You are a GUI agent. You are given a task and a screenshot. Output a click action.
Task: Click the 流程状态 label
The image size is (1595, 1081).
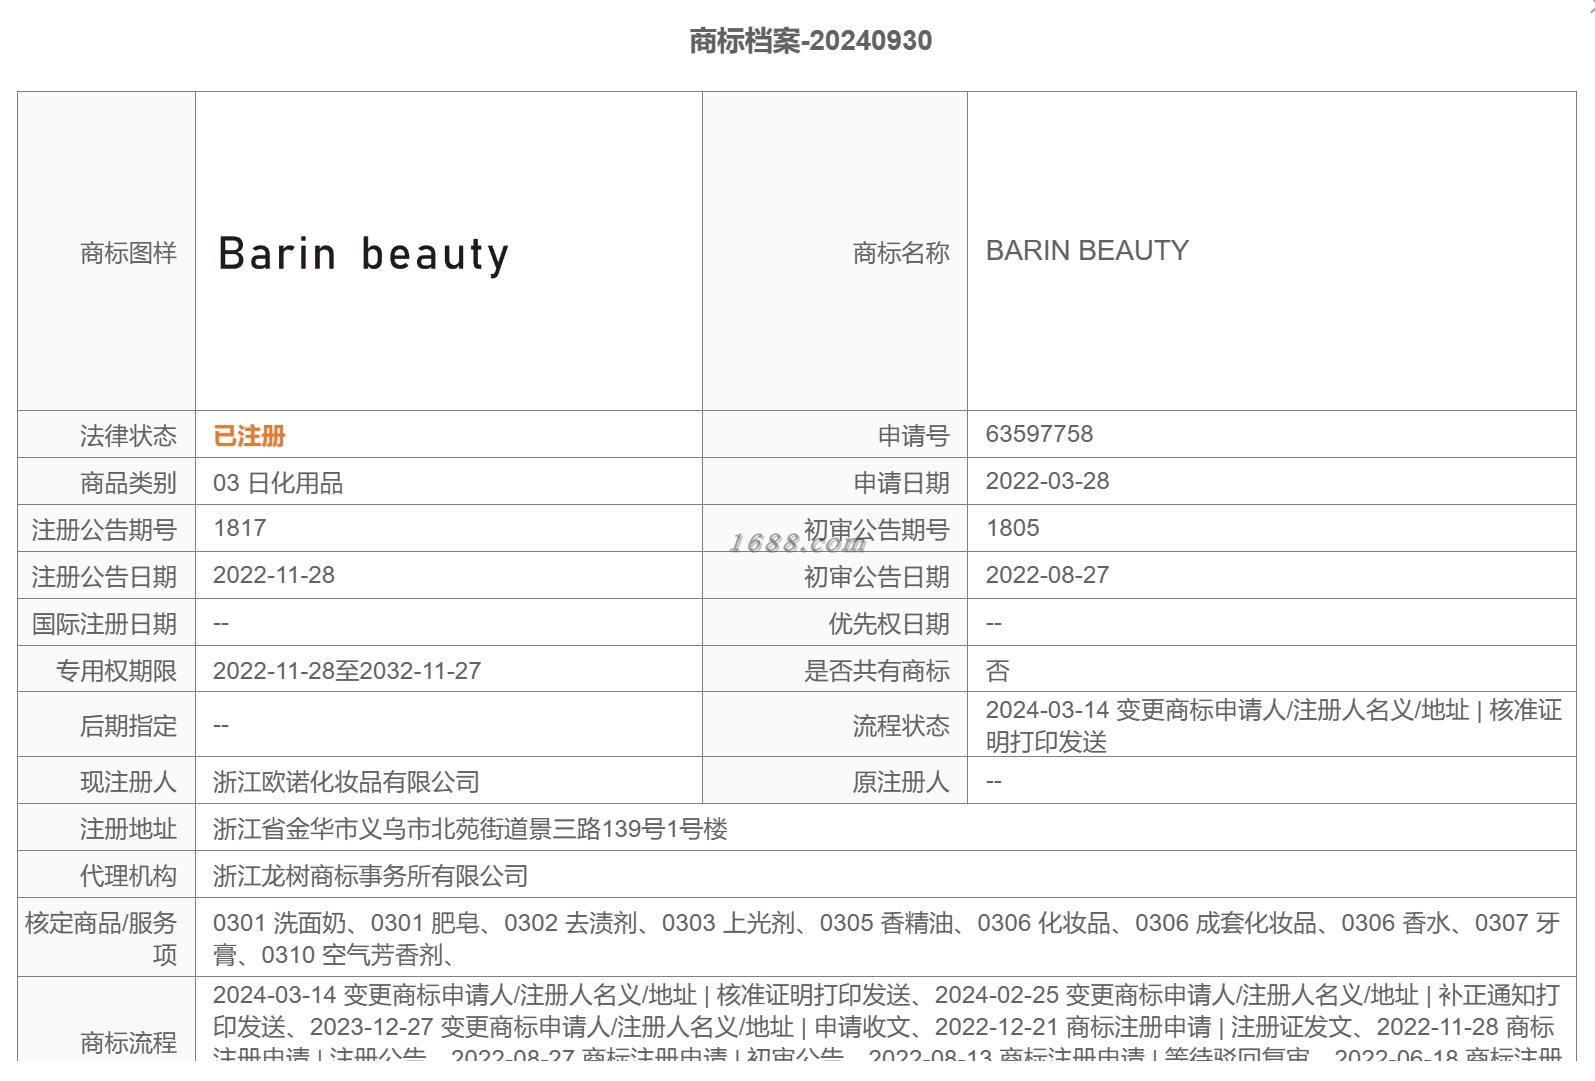[901, 726]
